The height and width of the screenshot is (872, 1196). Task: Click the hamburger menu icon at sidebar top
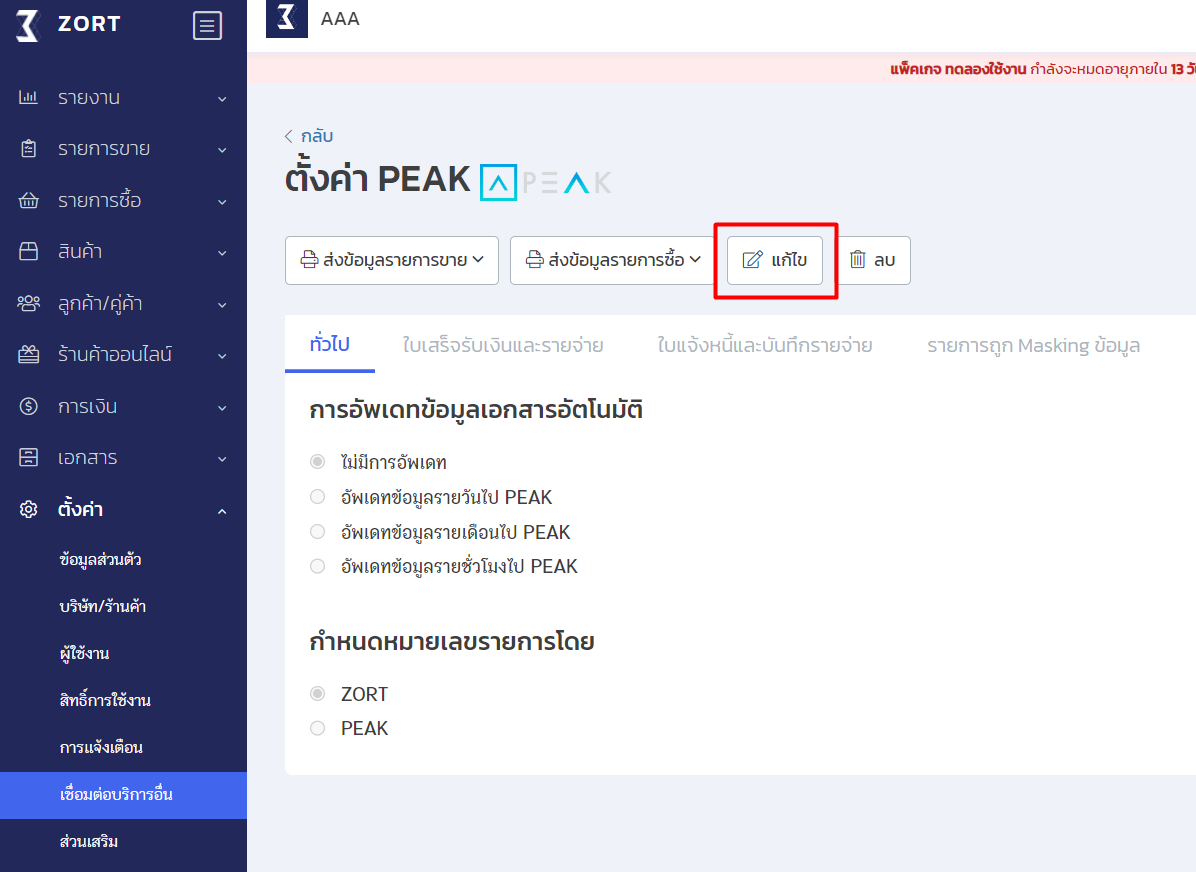[207, 25]
